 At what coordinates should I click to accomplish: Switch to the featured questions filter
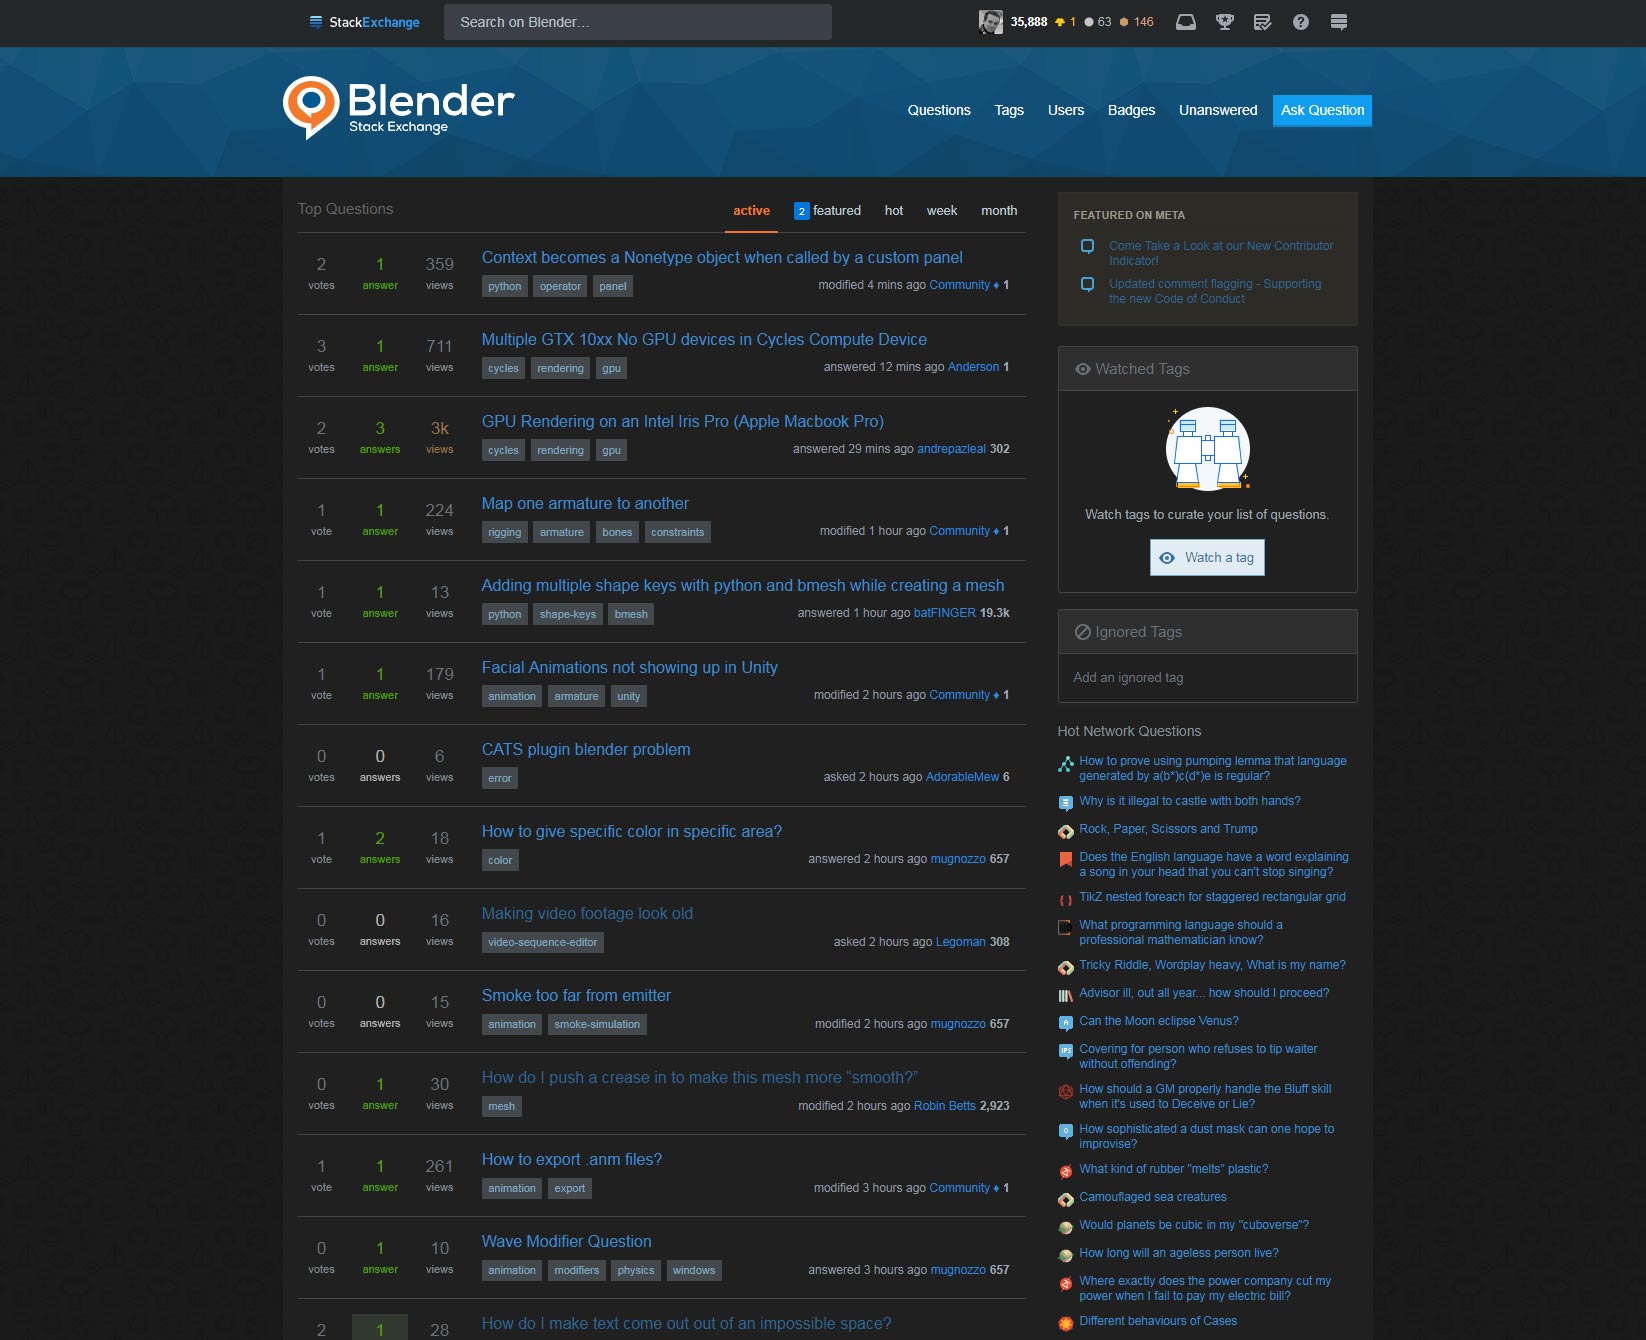coord(836,210)
